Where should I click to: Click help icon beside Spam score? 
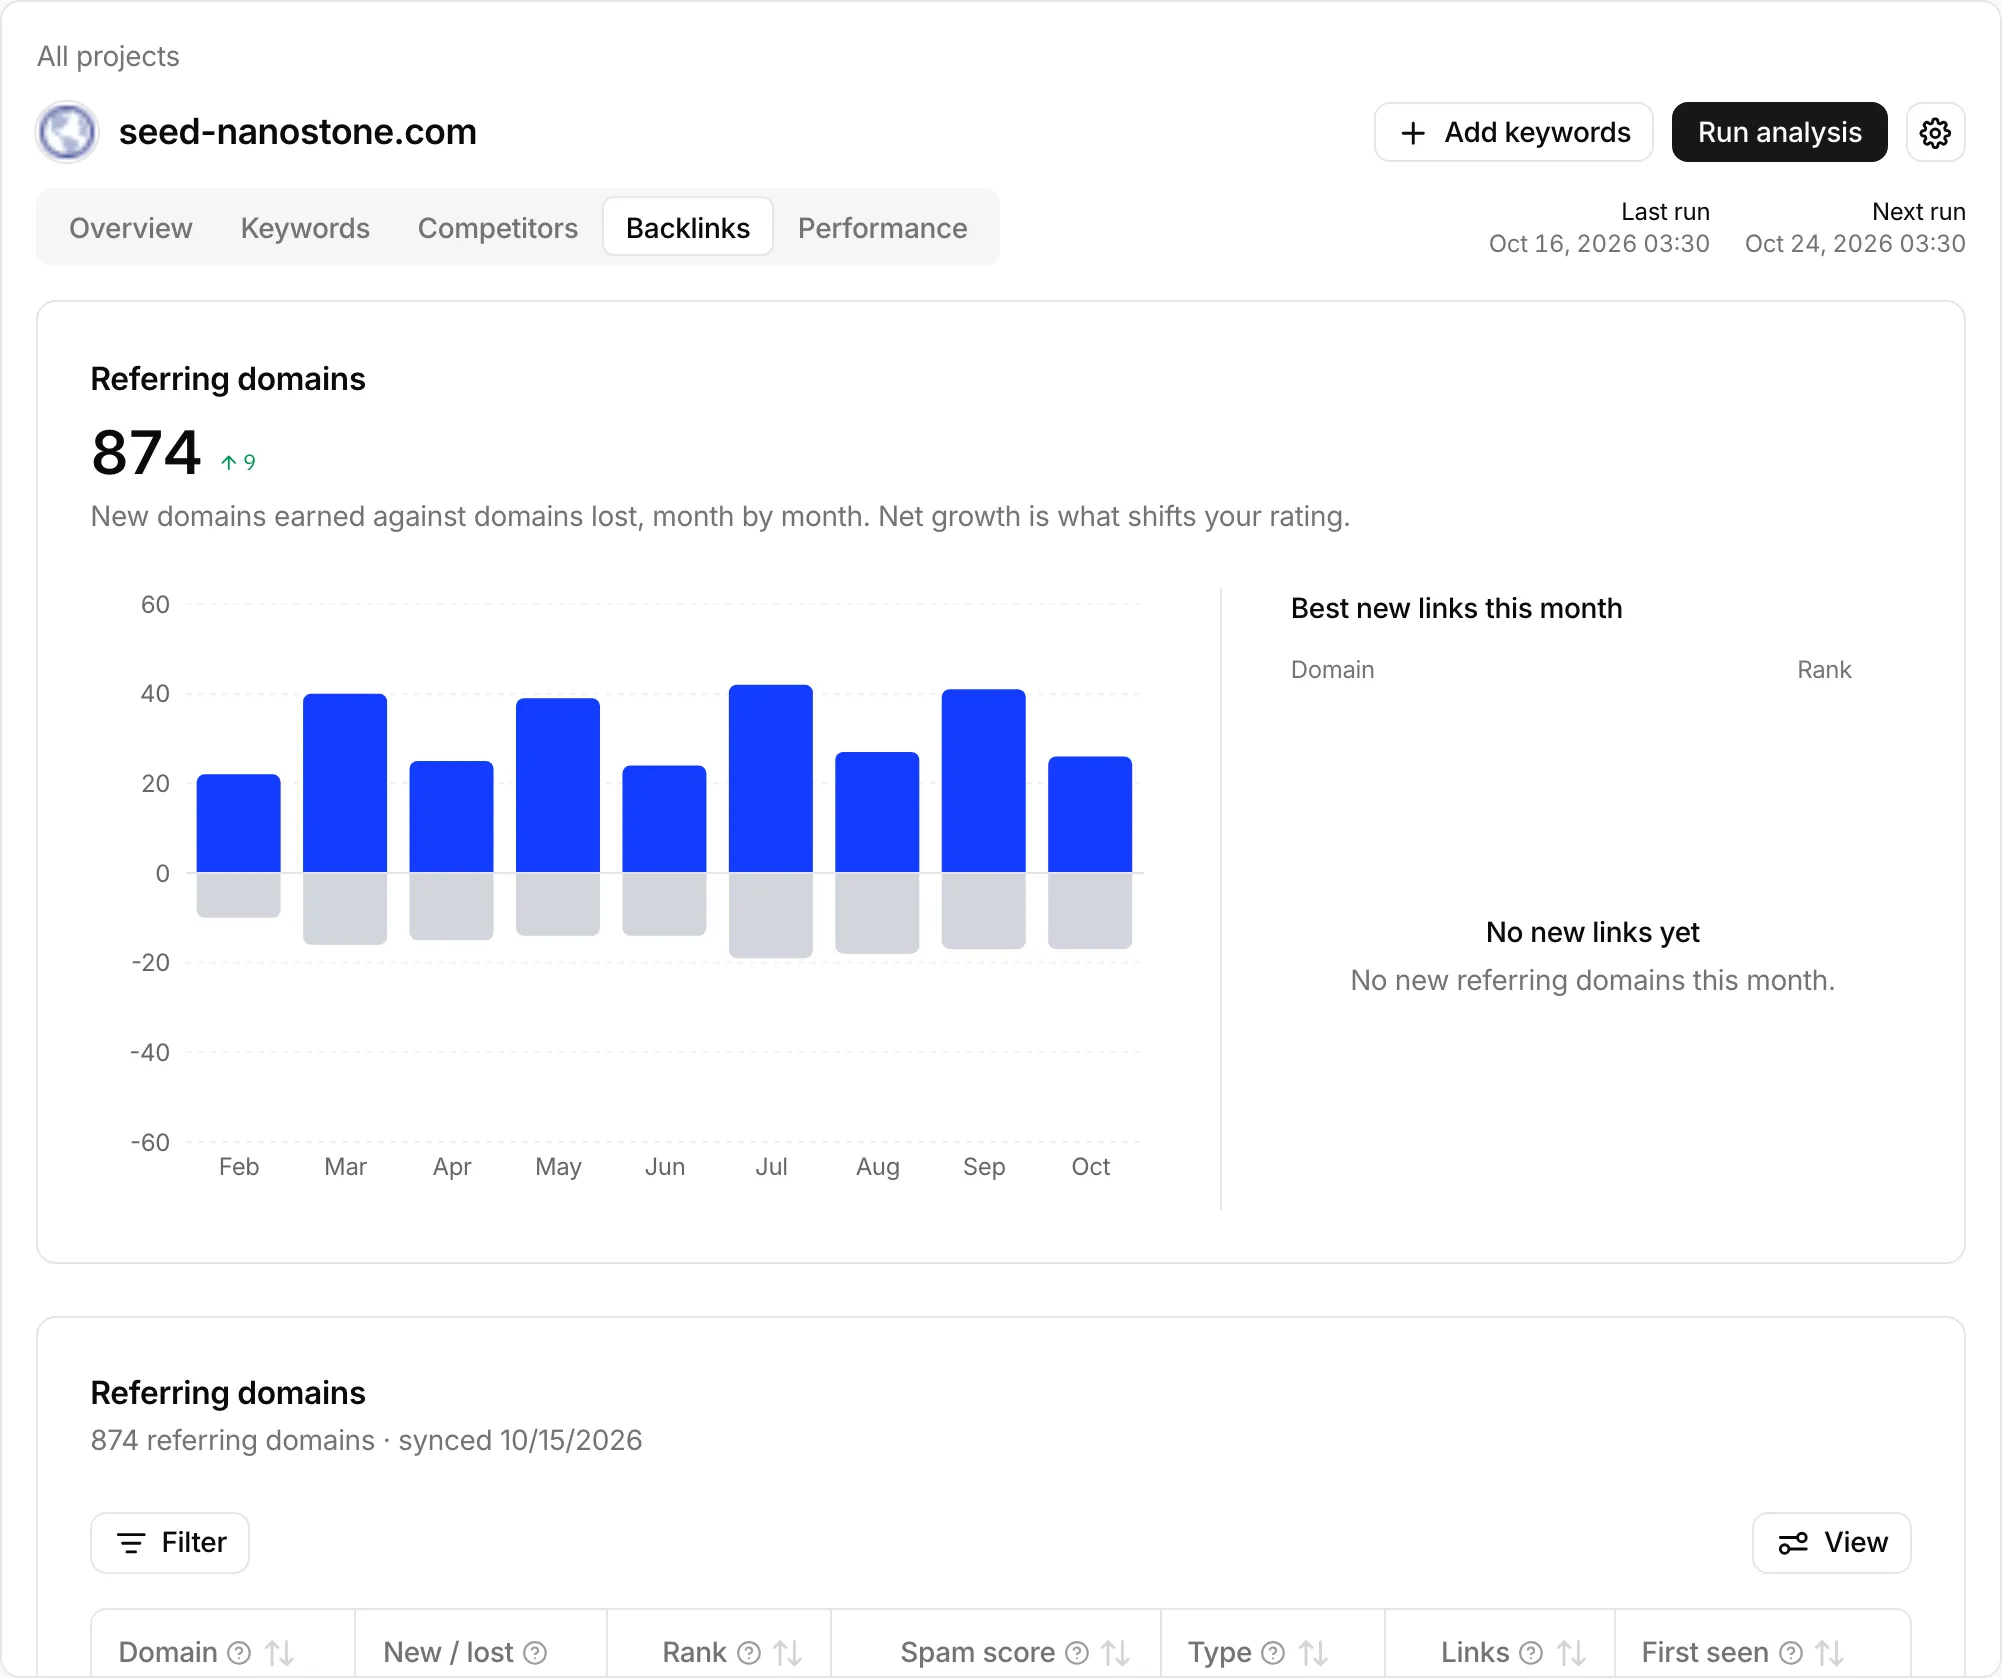(x=1077, y=1652)
